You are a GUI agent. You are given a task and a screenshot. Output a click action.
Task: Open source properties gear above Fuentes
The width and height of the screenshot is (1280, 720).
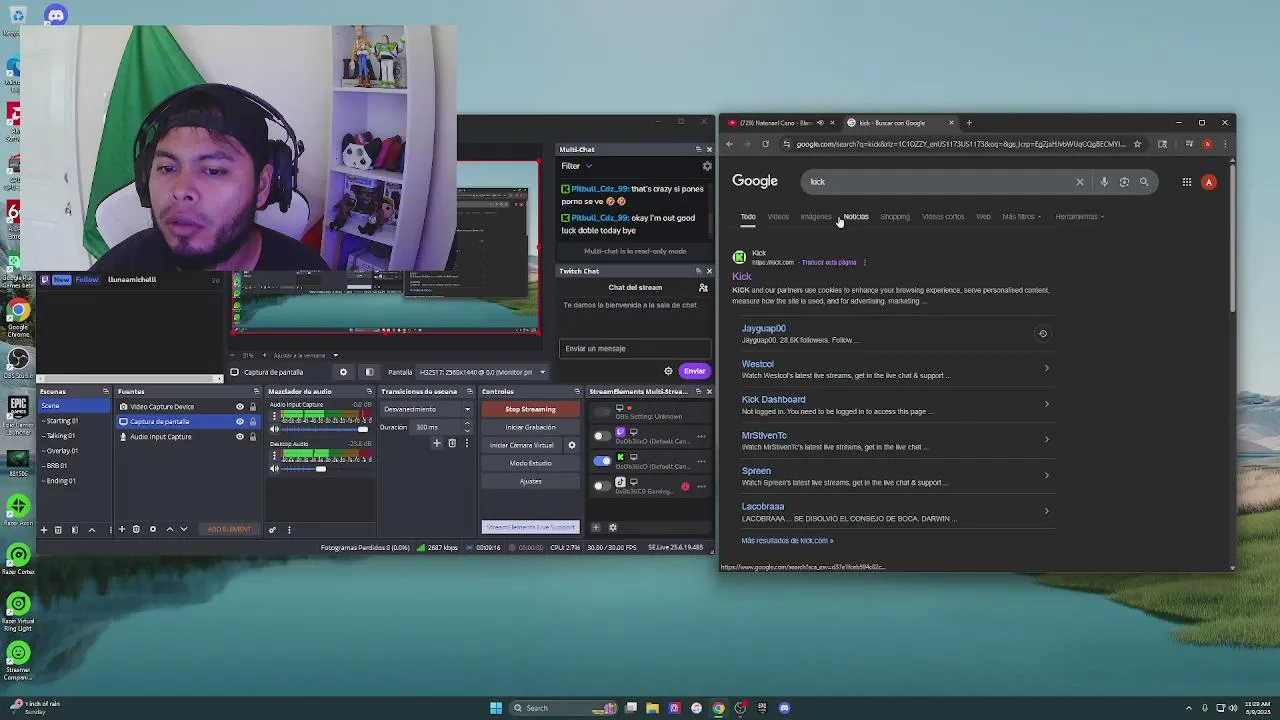(343, 372)
